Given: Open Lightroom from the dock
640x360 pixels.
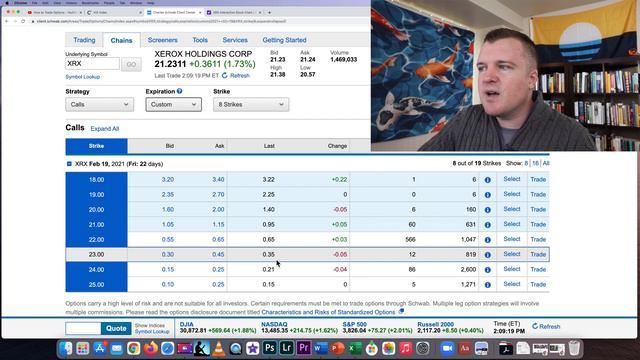Looking at the screenshot, I should point(287,348).
